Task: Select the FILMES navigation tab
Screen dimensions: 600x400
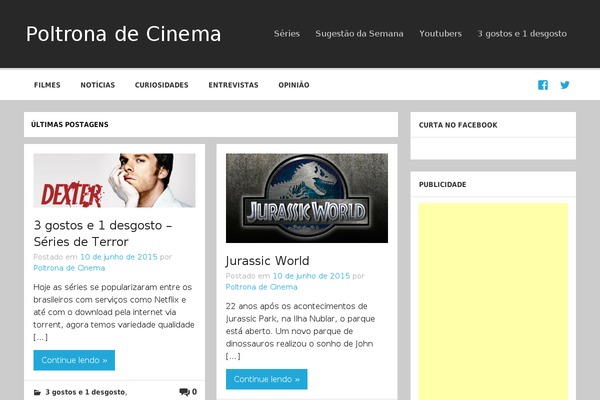Action: coord(47,85)
